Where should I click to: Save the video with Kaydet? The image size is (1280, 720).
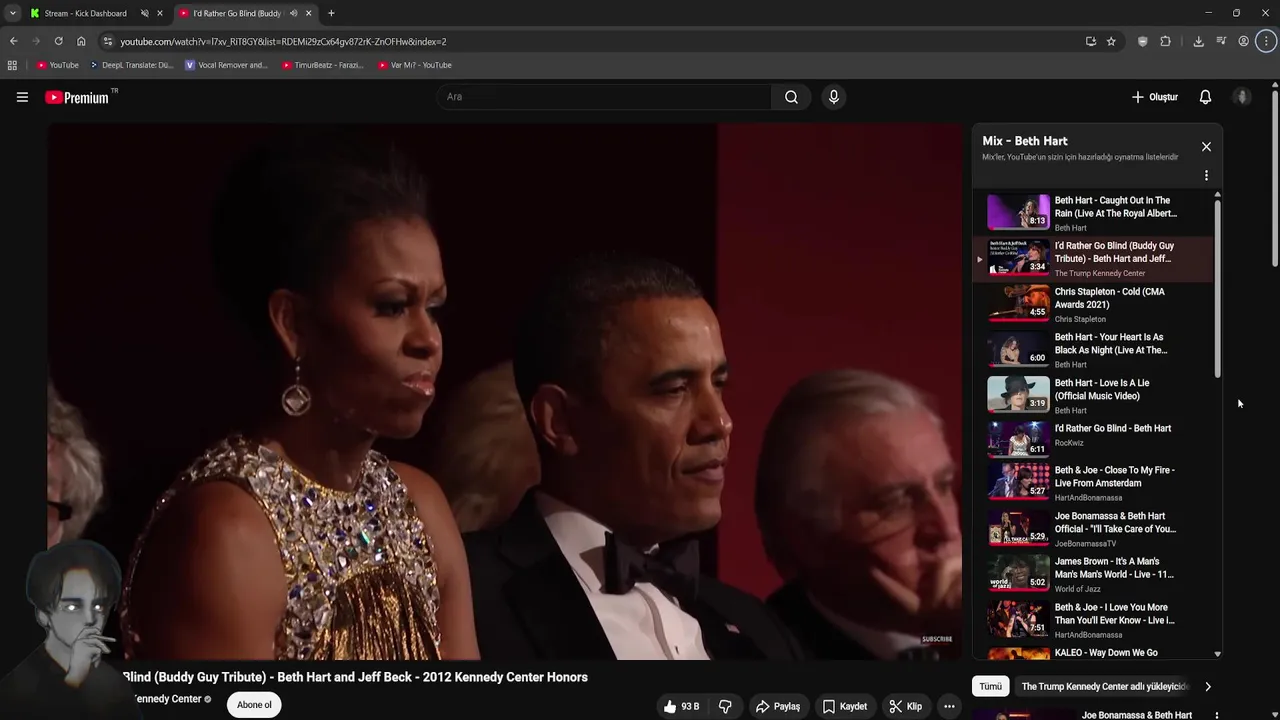point(845,706)
